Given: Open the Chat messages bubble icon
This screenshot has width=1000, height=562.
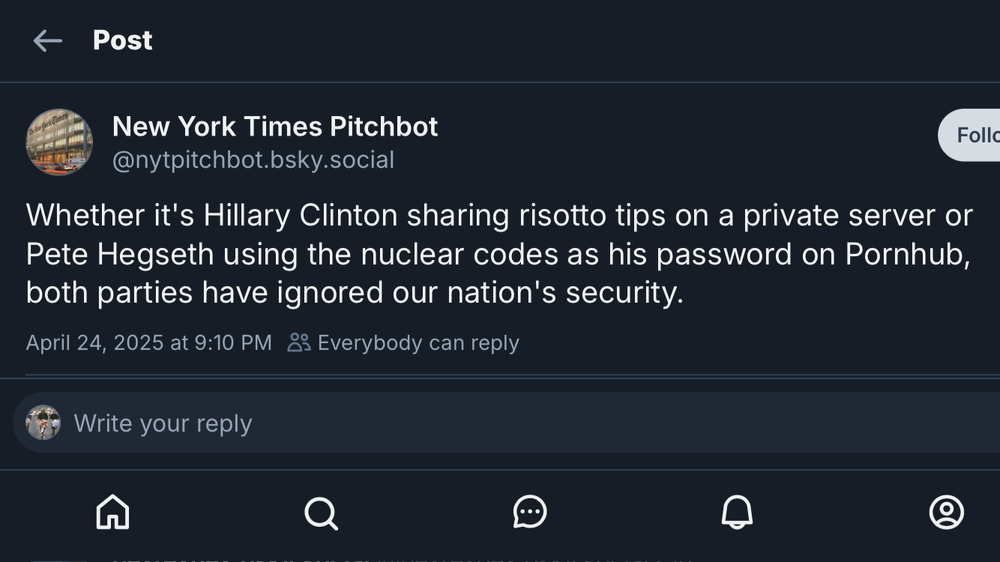Looking at the screenshot, I should pos(529,512).
